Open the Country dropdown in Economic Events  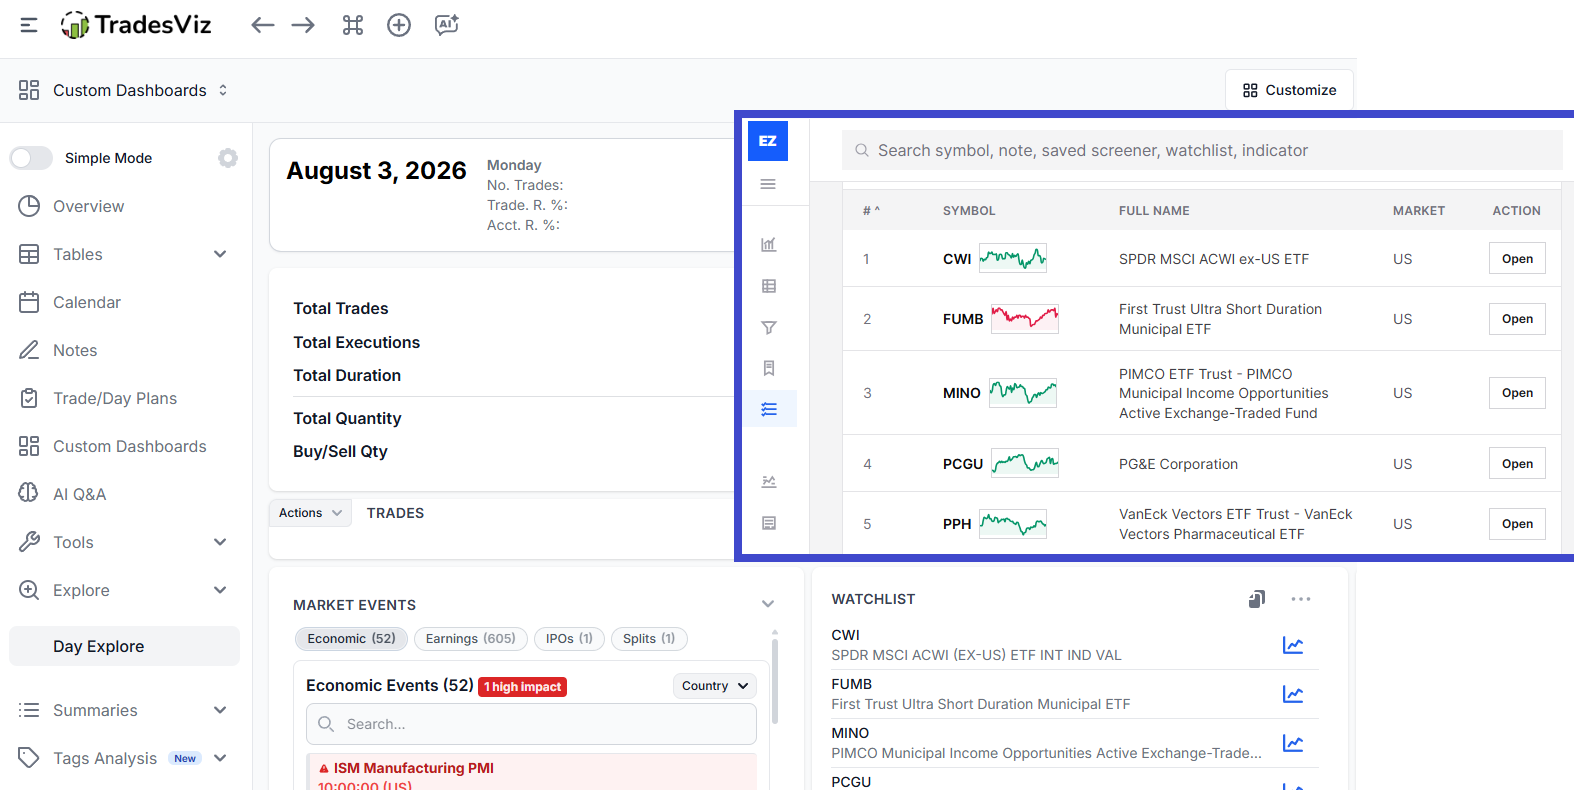pos(715,686)
